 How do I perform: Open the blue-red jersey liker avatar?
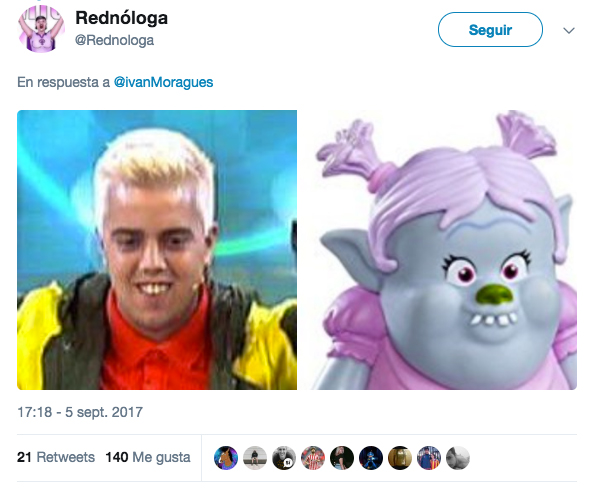coord(429,458)
